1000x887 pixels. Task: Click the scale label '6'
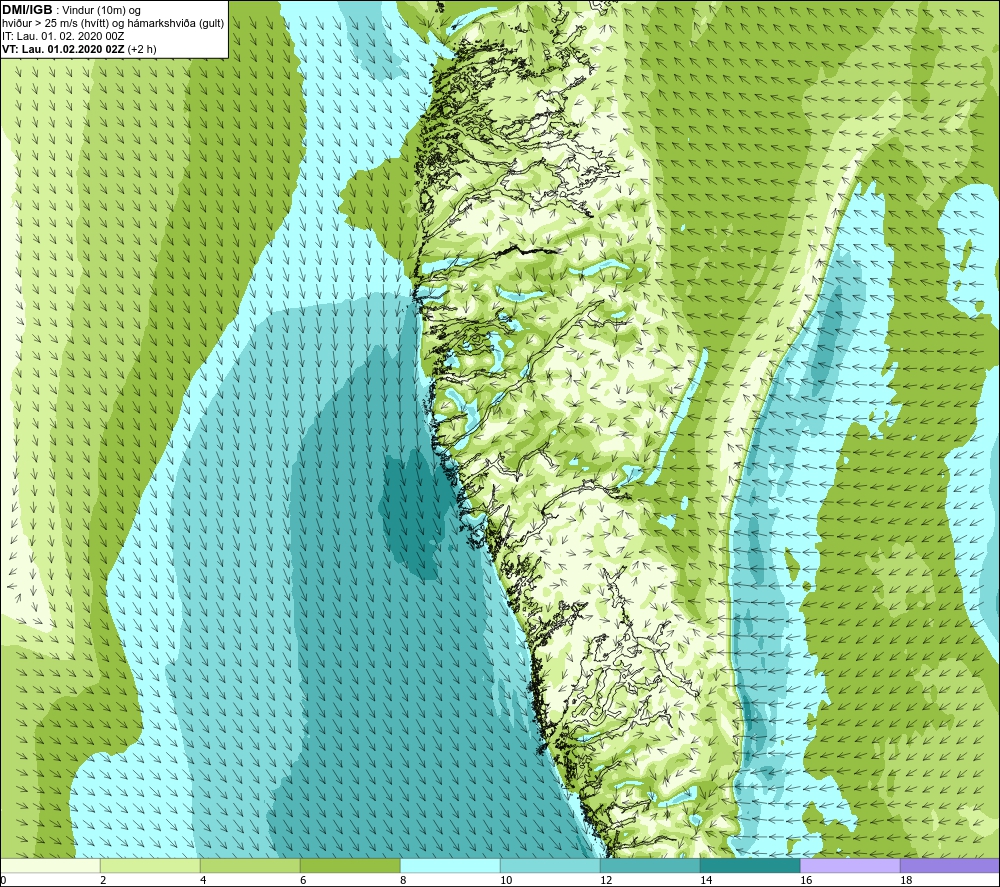point(303,881)
